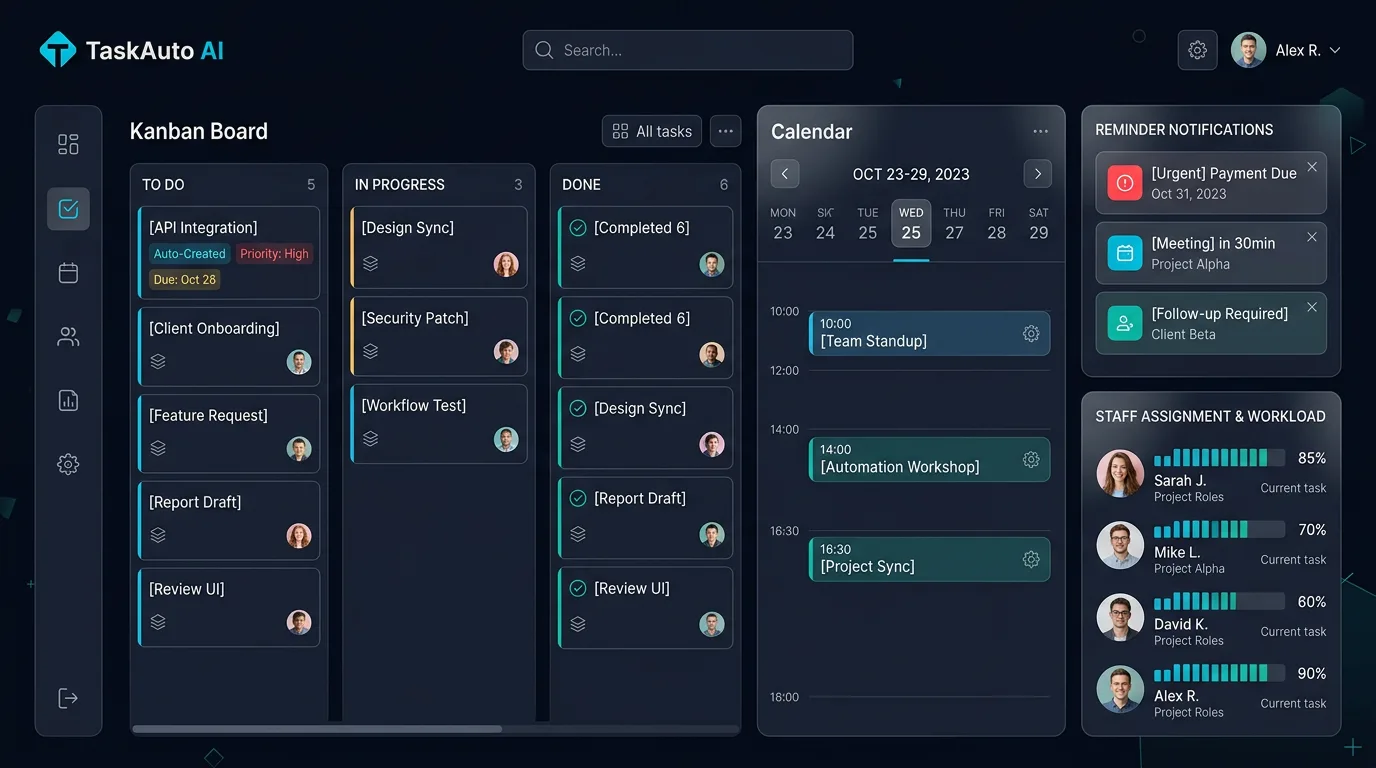1376x768 pixels.
Task: Open the Kanban Board three-dot menu
Action: [x=725, y=131]
